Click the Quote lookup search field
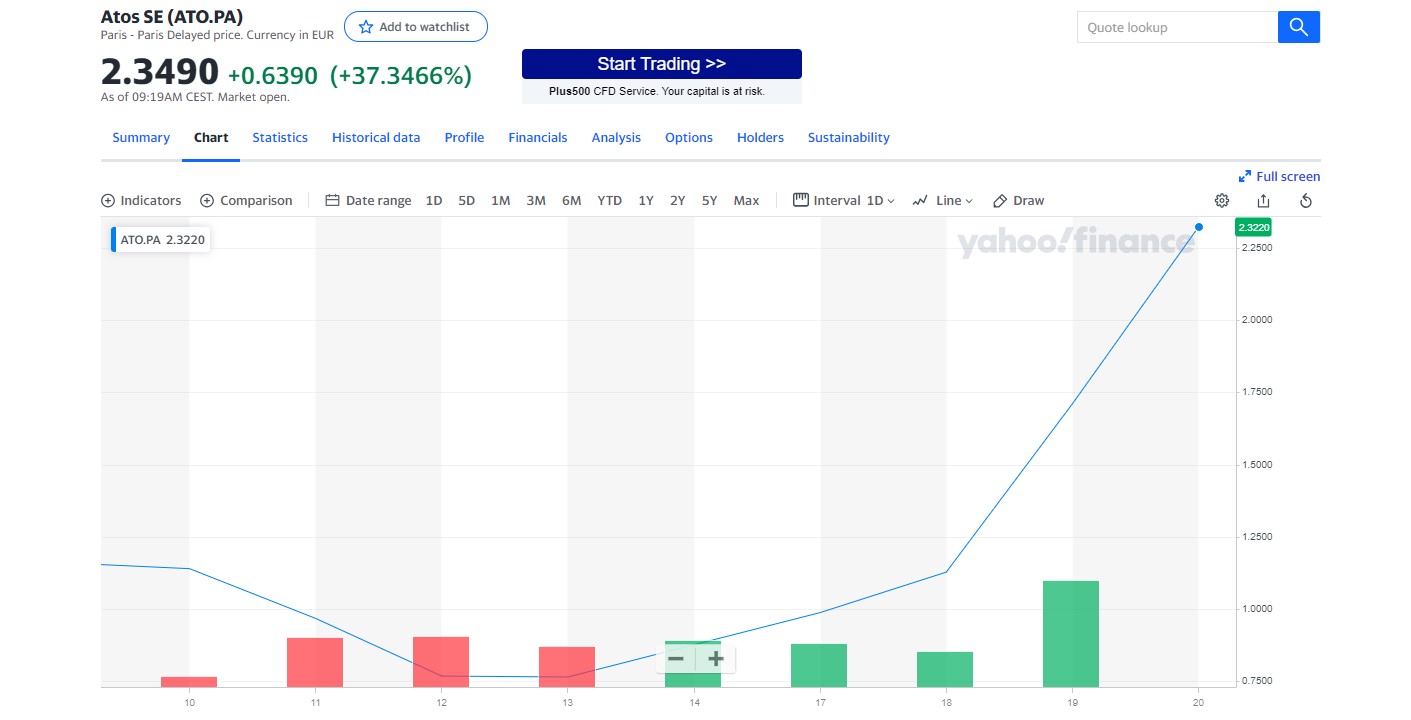This screenshot has height=720, width=1411. (1177, 27)
